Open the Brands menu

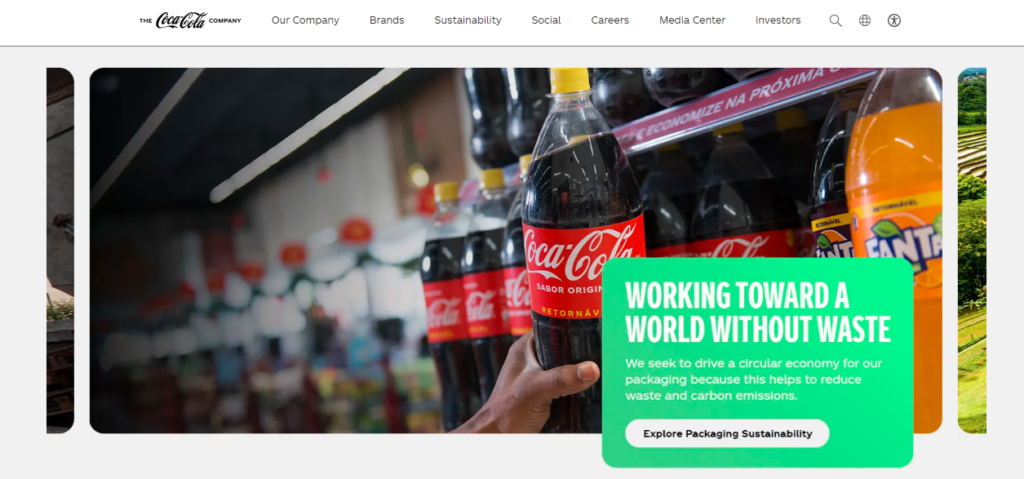pos(387,20)
